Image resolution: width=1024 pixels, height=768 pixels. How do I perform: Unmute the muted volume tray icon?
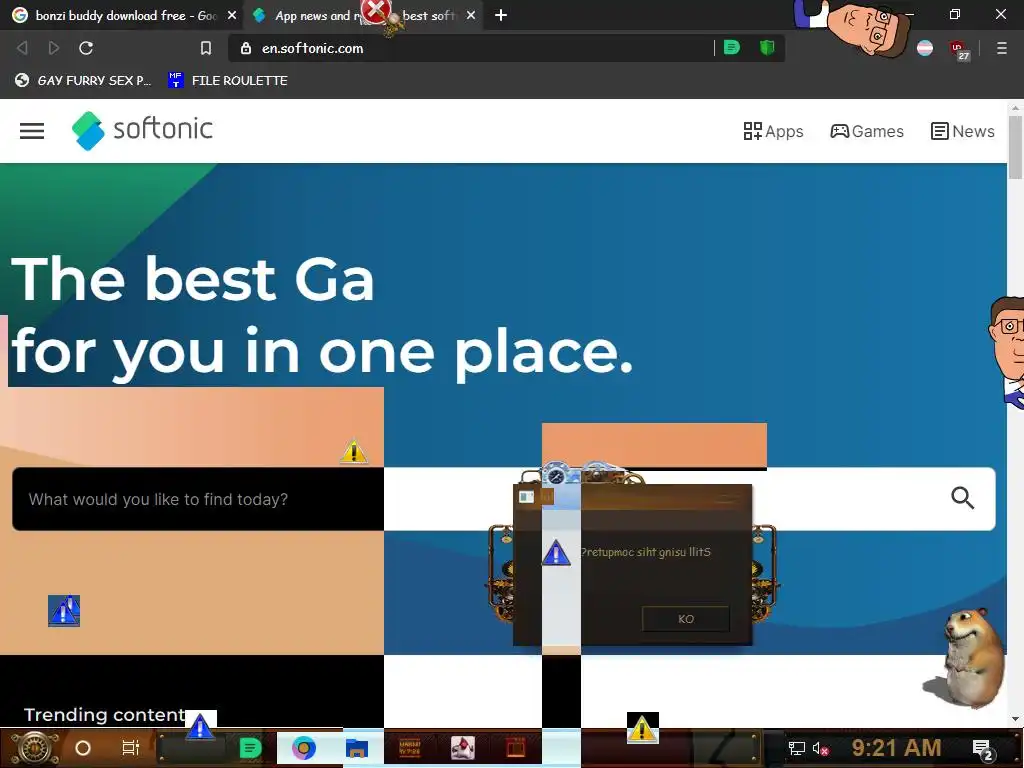[x=820, y=748]
